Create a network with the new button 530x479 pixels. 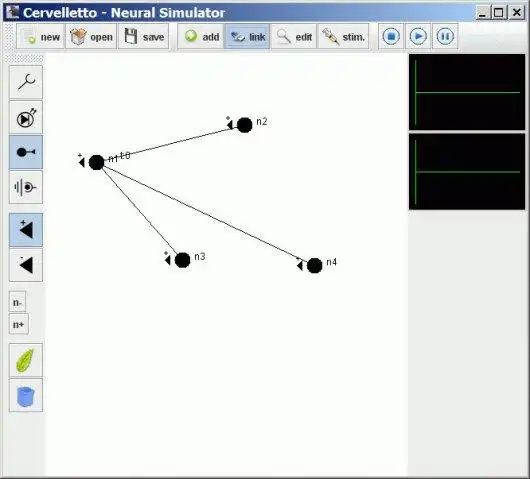point(40,37)
